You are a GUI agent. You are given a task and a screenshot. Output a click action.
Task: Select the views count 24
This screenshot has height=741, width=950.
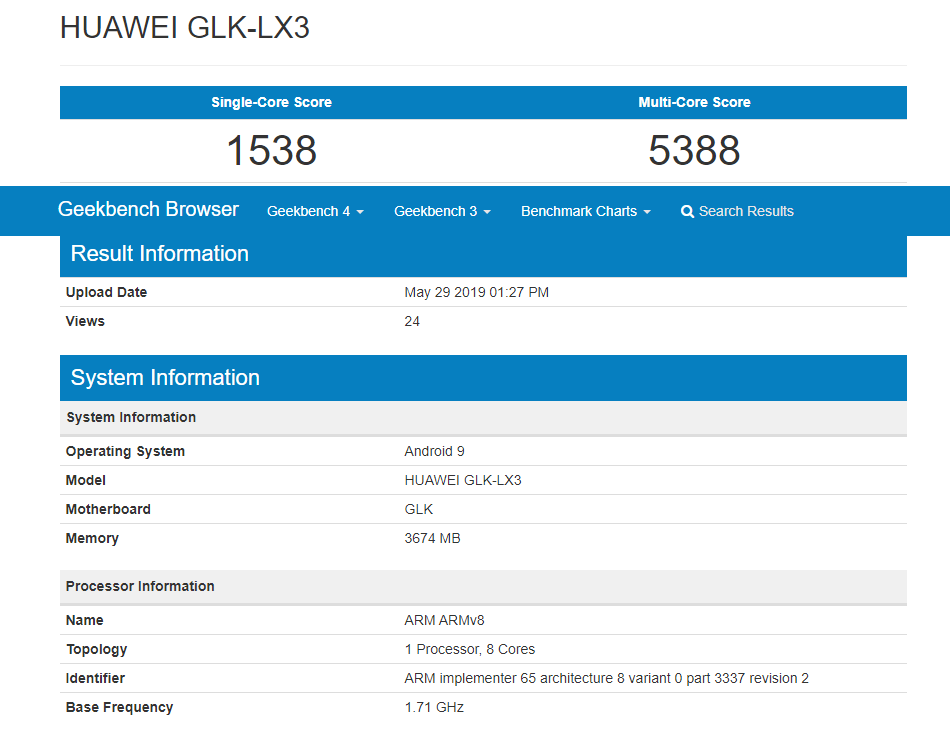coord(412,321)
